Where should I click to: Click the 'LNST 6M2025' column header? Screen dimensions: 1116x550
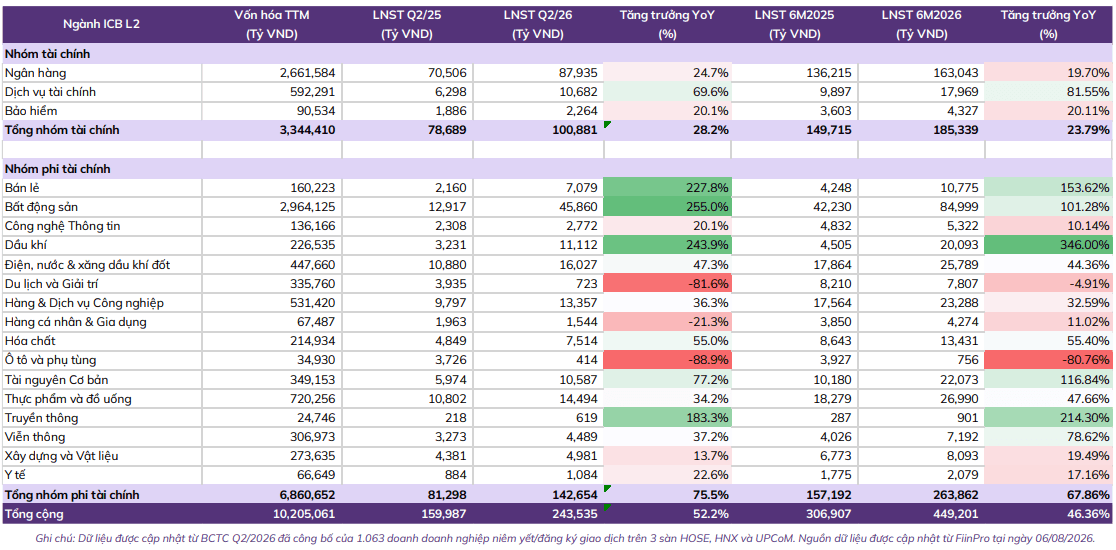pyautogui.click(x=794, y=23)
